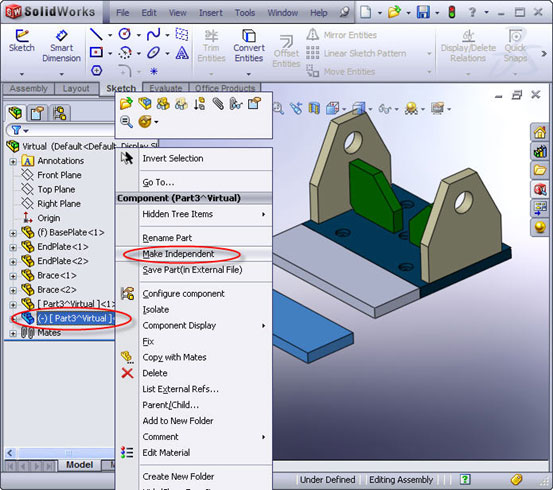Open the ConfigurationManager tab icon
Viewport: 553px width, 490px height.
click(x=59, y=113)
